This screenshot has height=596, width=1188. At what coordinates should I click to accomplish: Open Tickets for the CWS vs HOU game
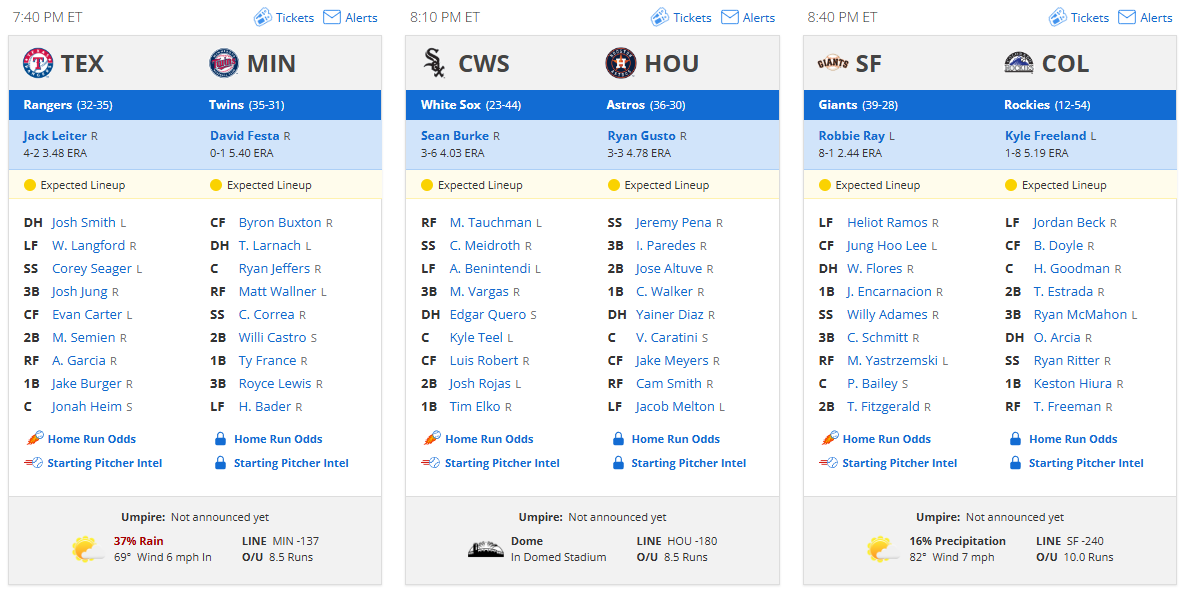click(x=681, y=17)
